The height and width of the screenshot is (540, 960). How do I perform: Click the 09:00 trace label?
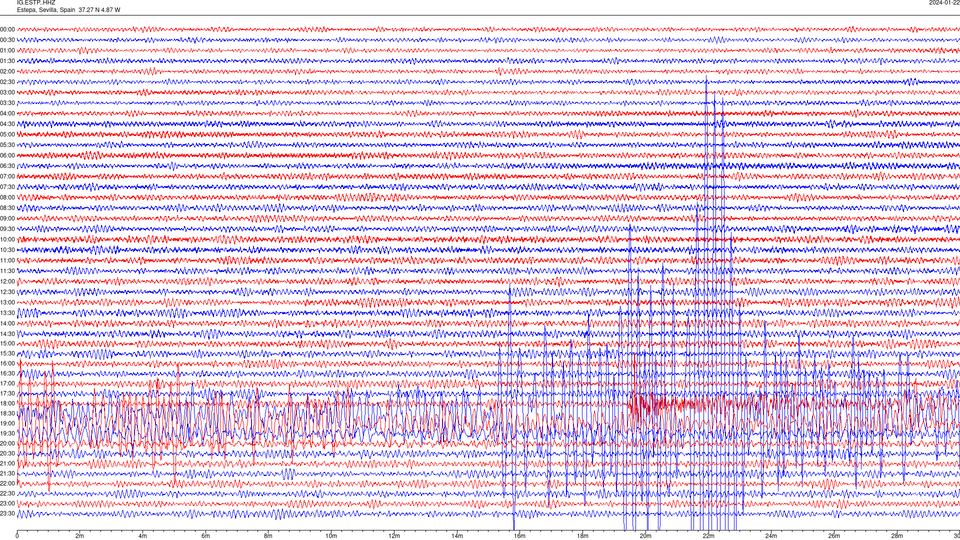(7, 219)
